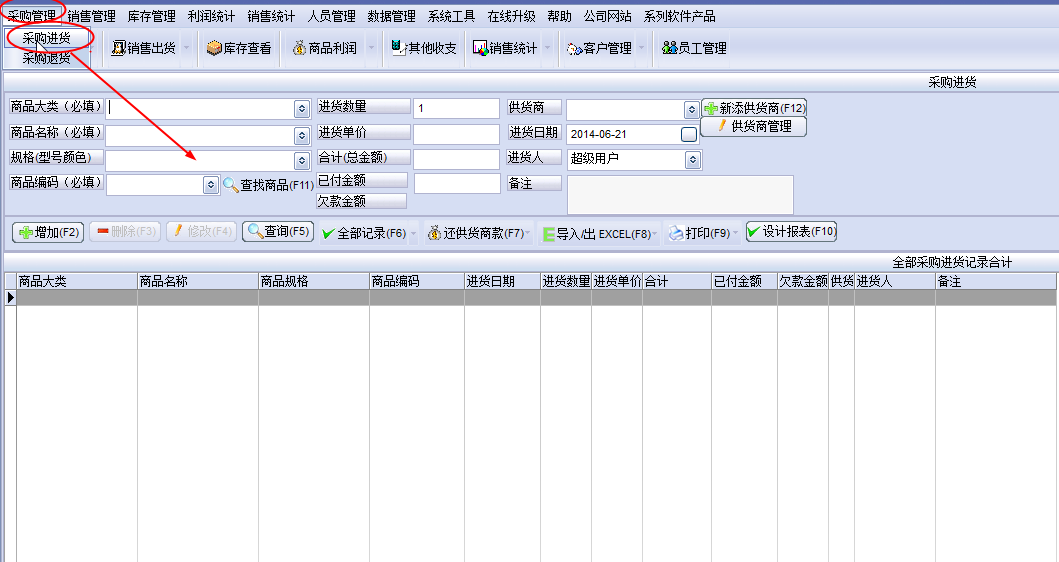This screenshot has height=562, width=1059.
Task: Open 其他收支 in the toolbar
Action: pyautogui.click(x=398, y=48)
